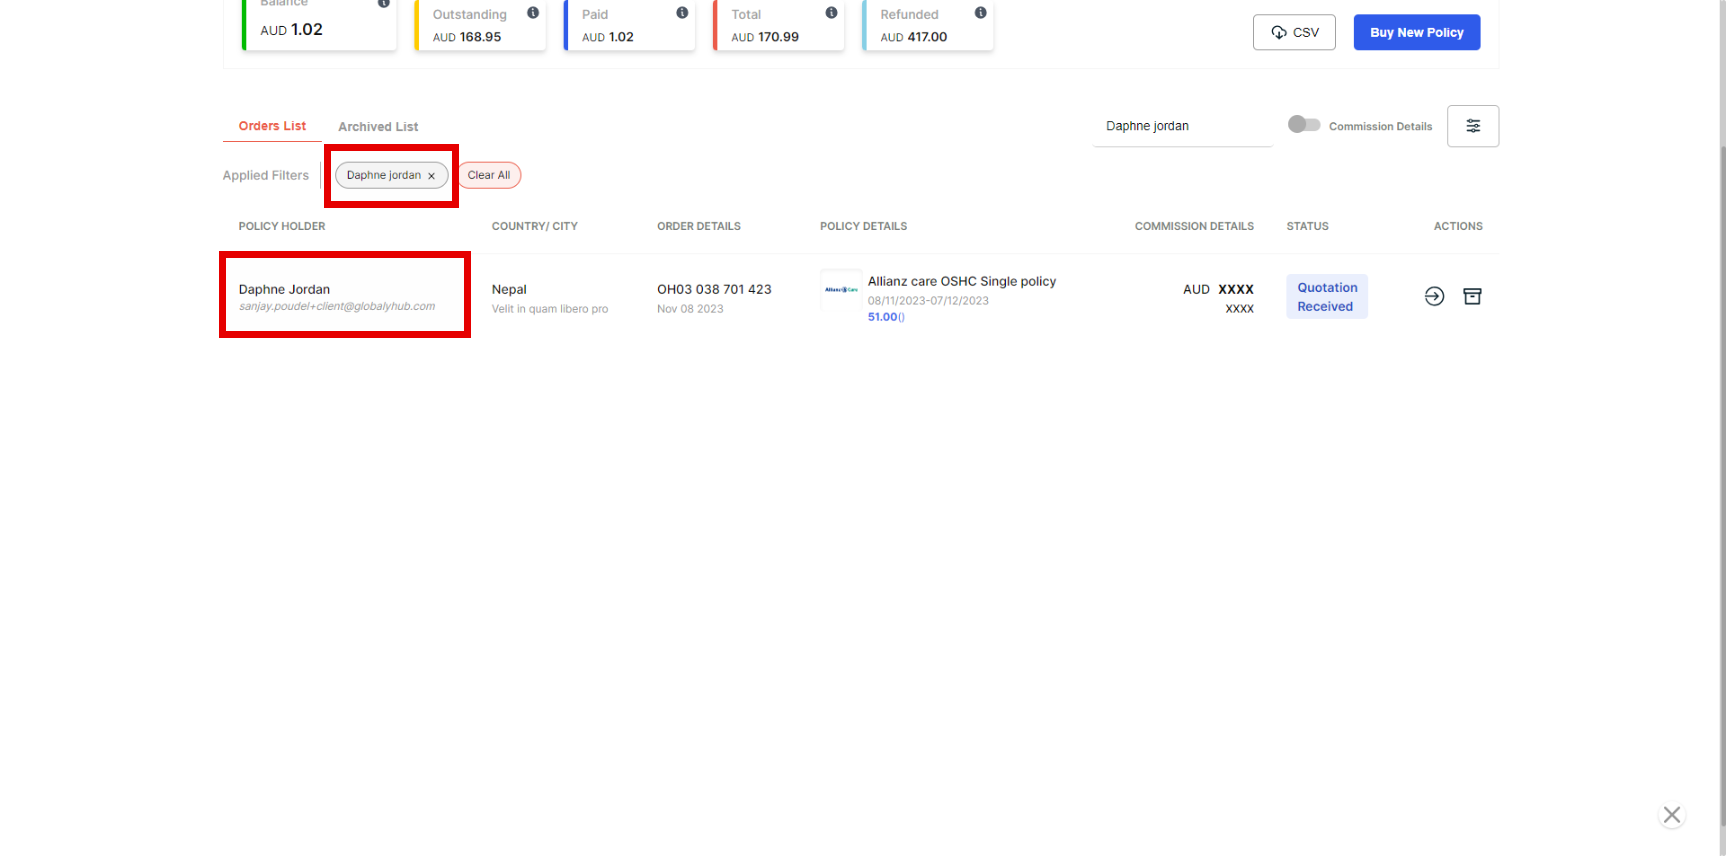Open the Paid card info icon
Viewport: 1726px width, 856px height.
click(x=682, y=13)
